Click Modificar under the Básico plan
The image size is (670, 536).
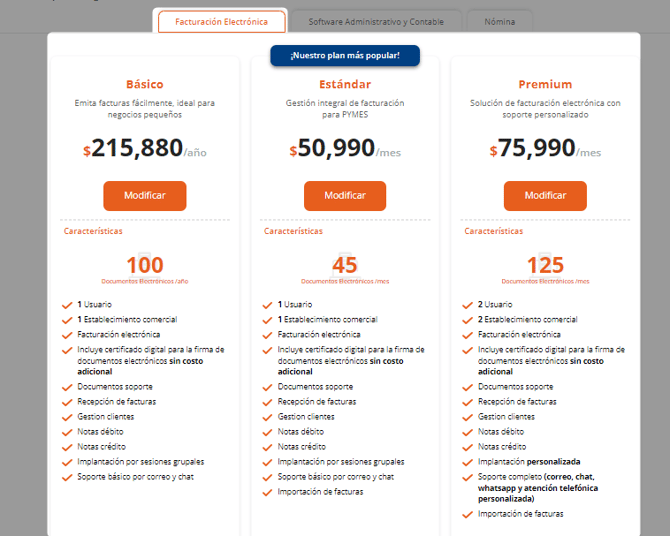145,196
